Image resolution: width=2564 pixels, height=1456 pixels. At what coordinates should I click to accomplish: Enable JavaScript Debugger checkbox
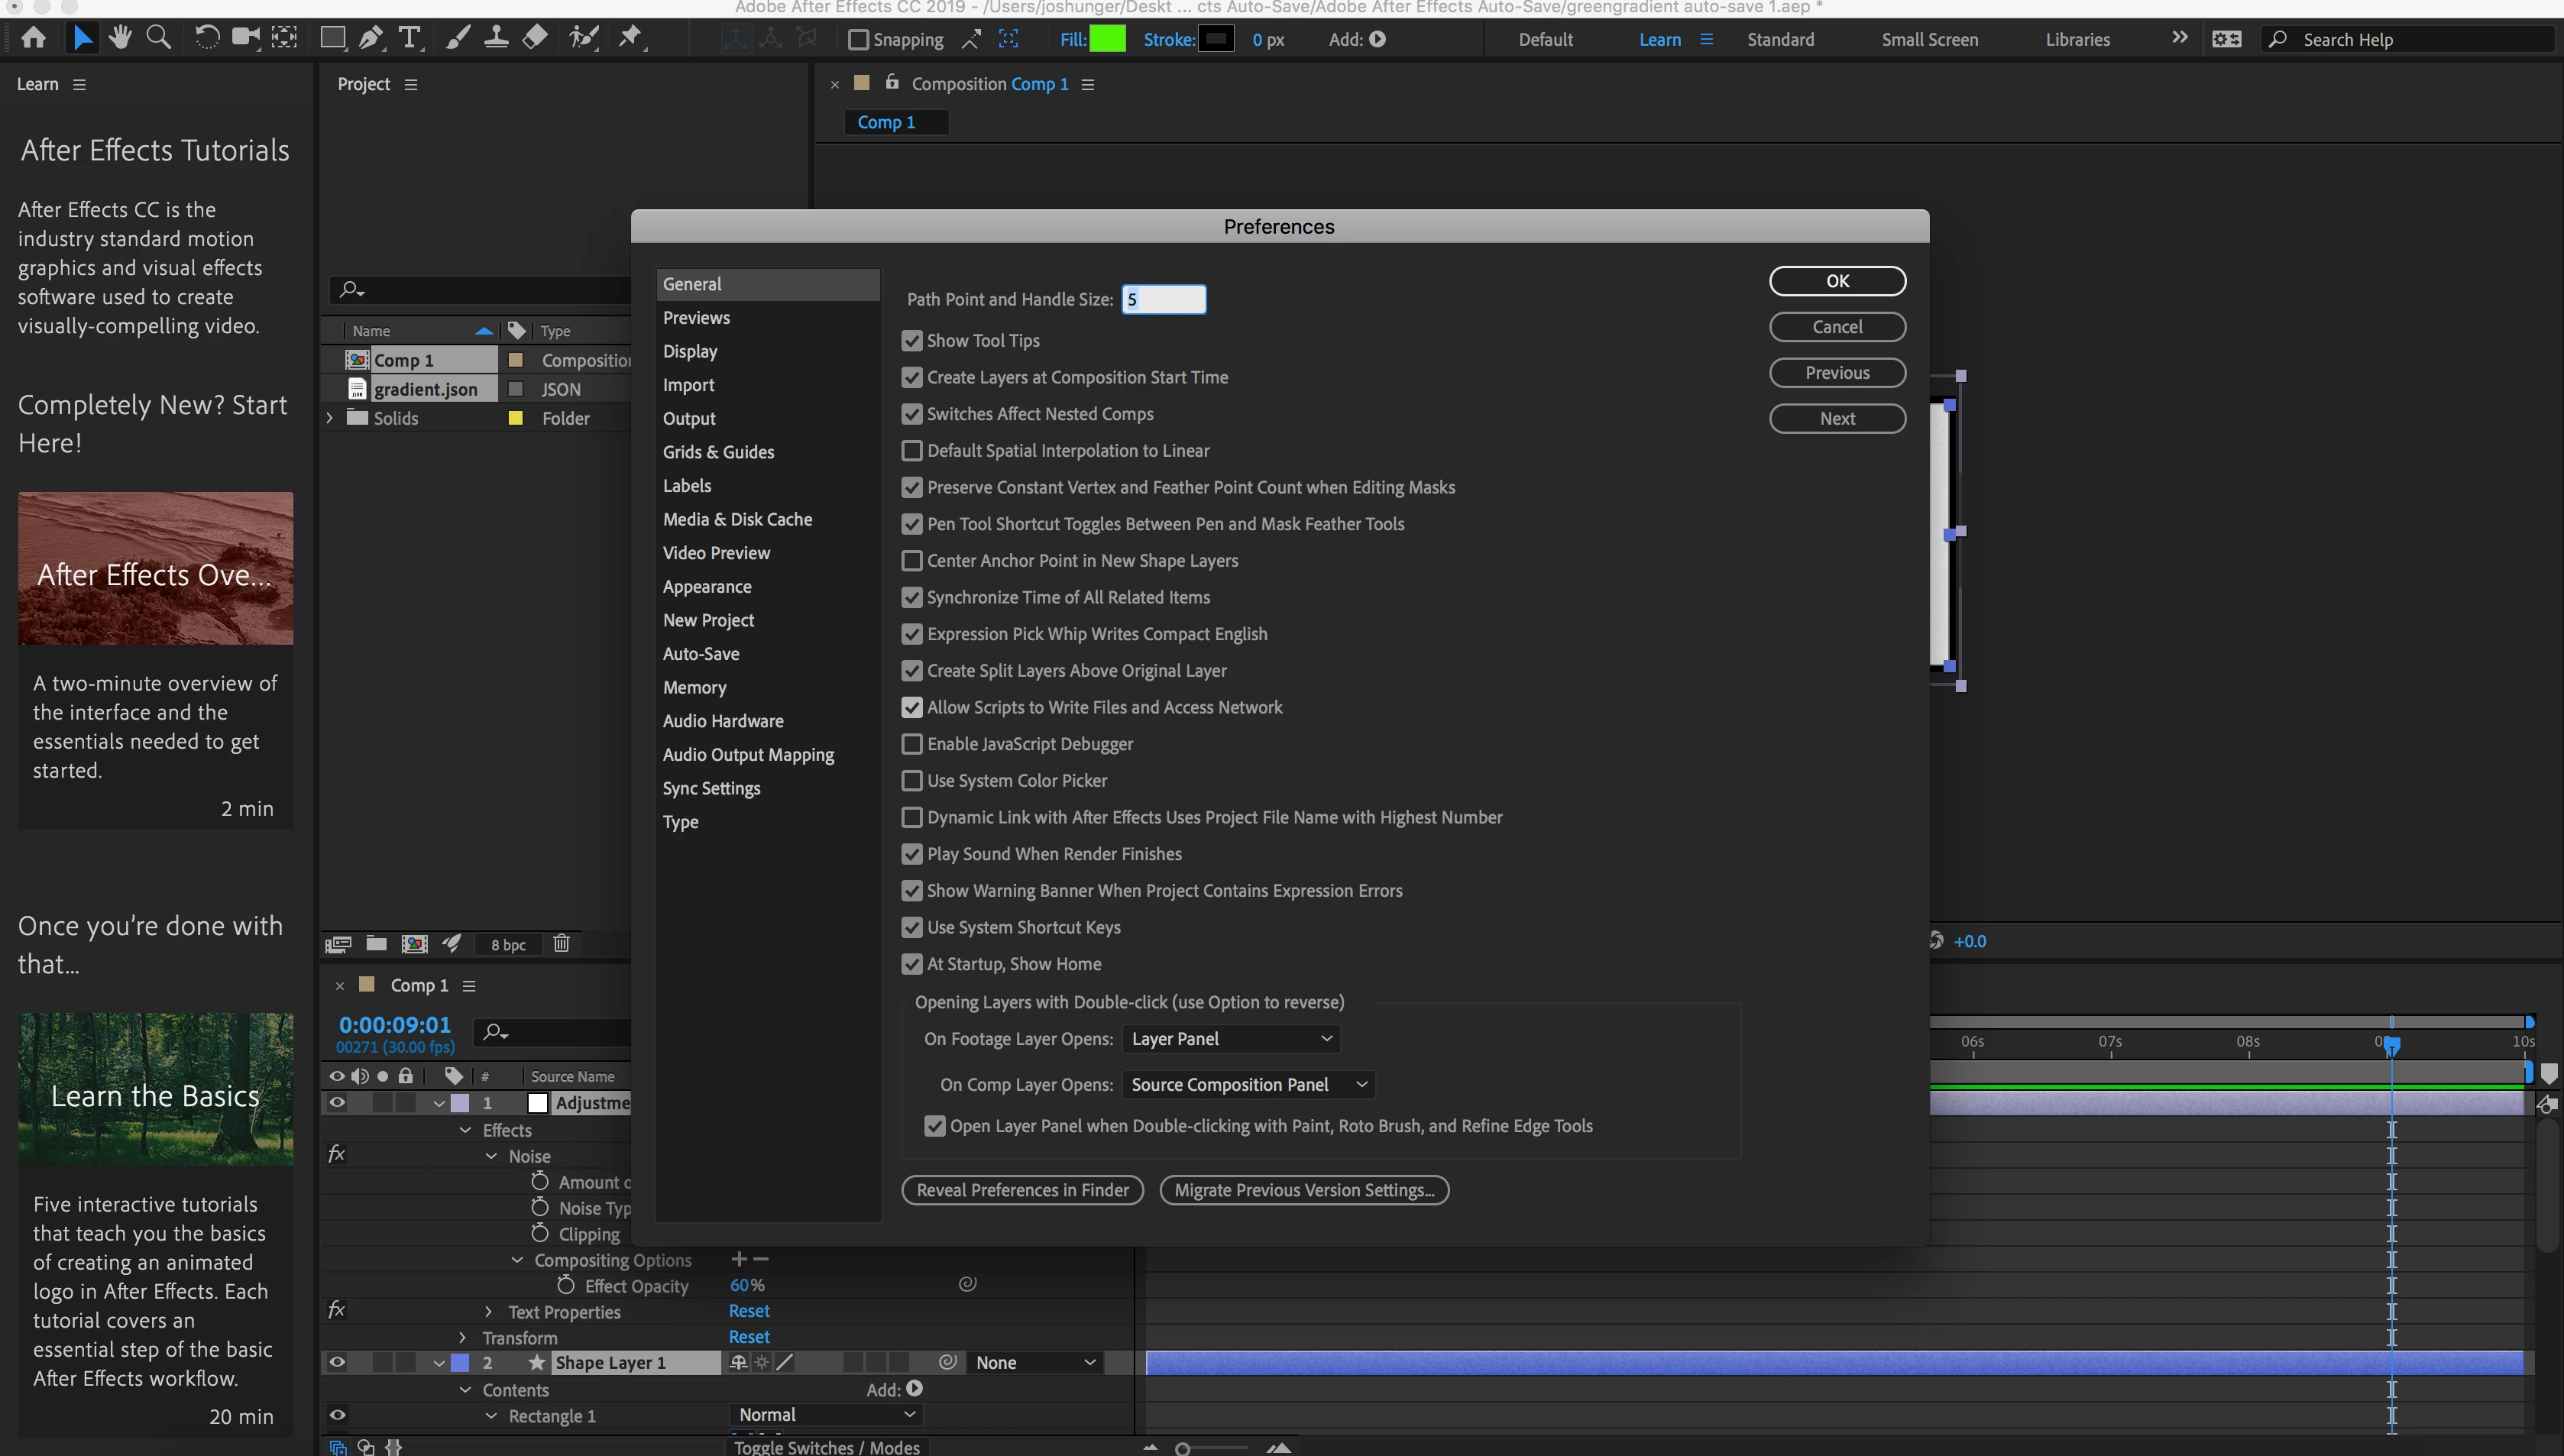(911, 744)
